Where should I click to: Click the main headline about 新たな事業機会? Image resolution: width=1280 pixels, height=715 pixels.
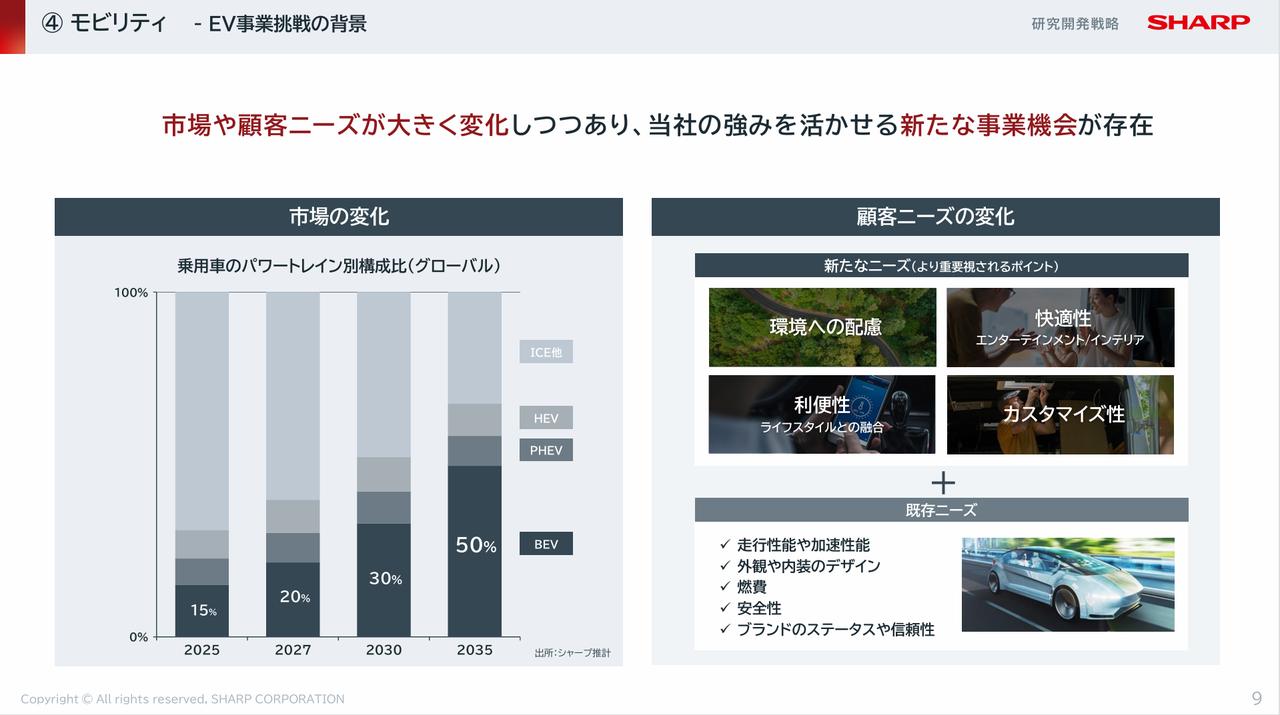point(658,126)
